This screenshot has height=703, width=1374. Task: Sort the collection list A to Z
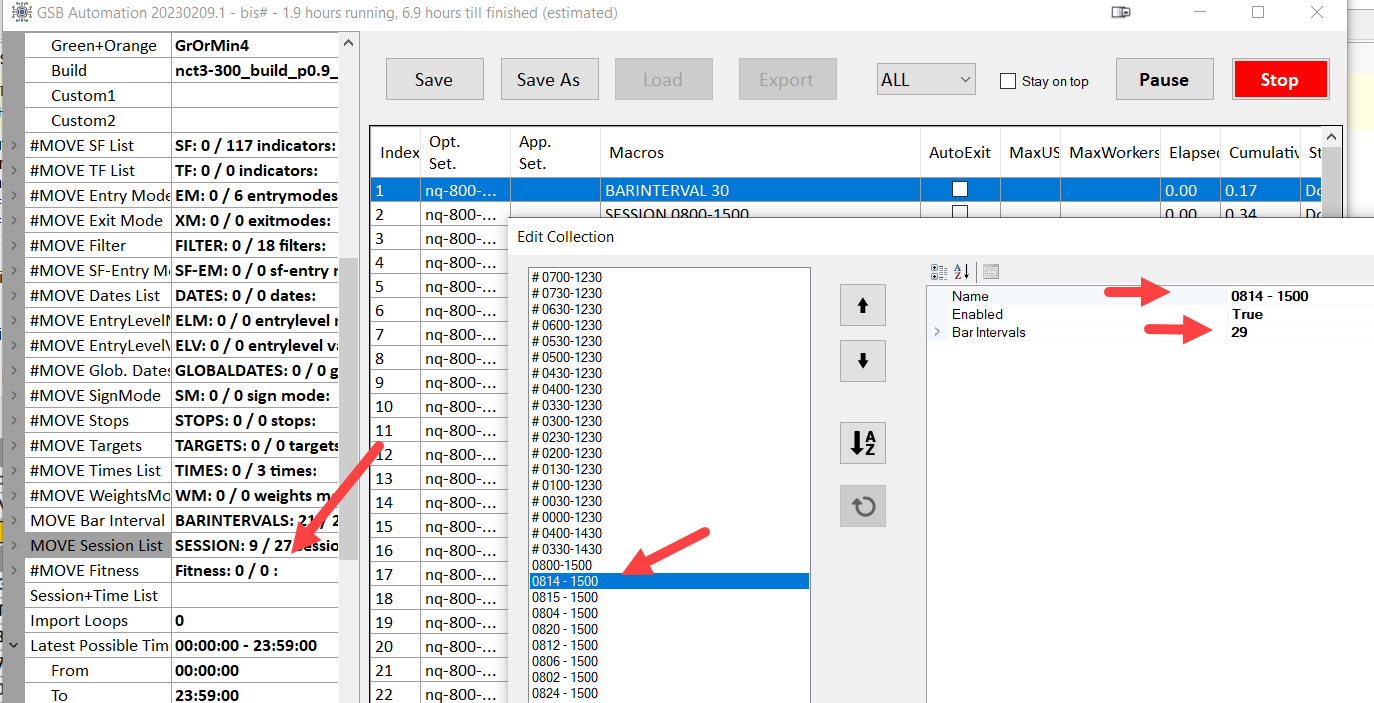click(863, 443)
